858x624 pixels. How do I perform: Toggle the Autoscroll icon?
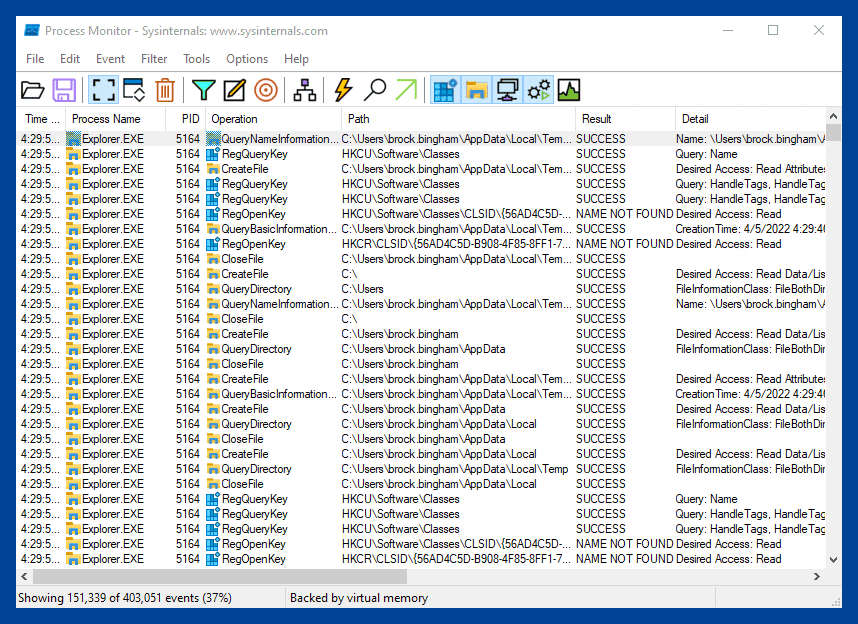[x=134, y=90]
